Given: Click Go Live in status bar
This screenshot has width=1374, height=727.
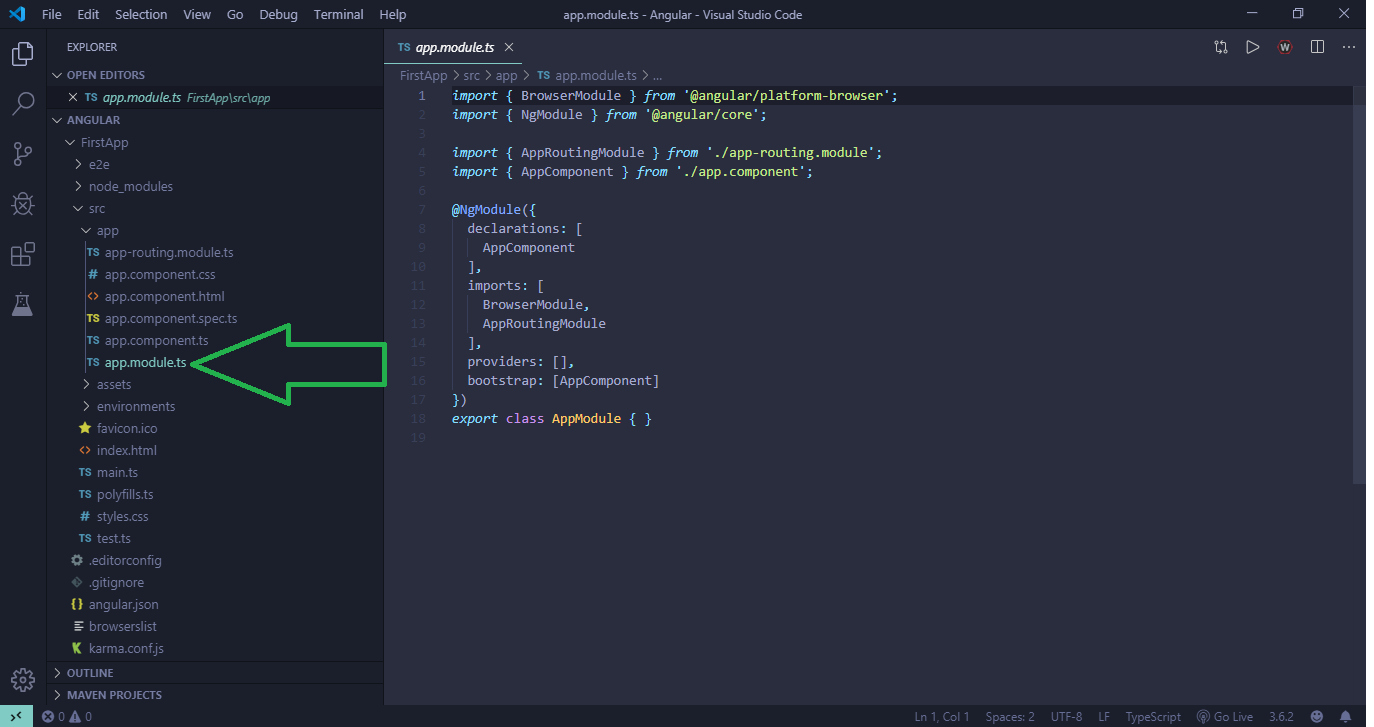Looking at the screenshot, I should 1225,717.
